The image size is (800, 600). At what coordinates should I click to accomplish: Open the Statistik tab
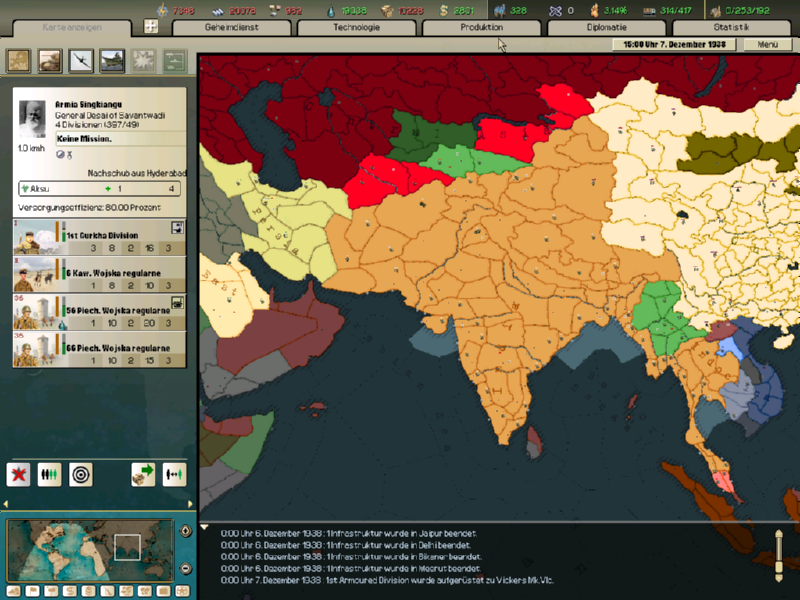click(732, 28)
